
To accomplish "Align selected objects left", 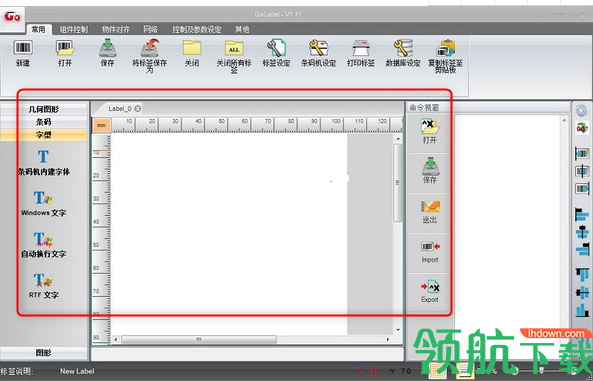I will click(x=582, y=215).
